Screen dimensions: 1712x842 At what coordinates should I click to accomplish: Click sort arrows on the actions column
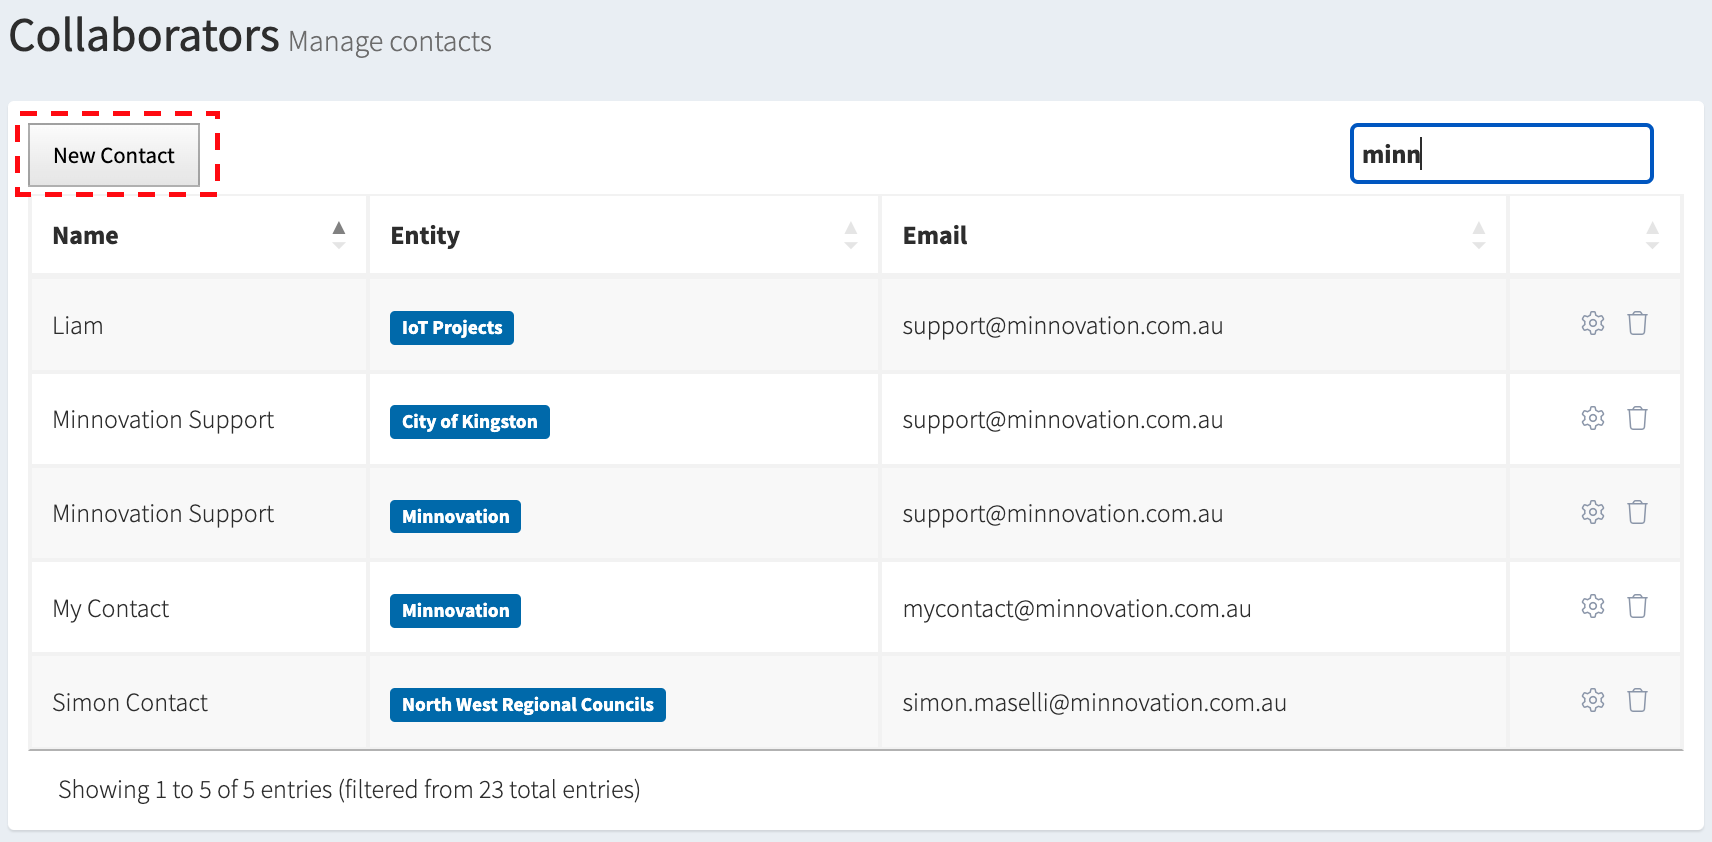point(1651,236)
